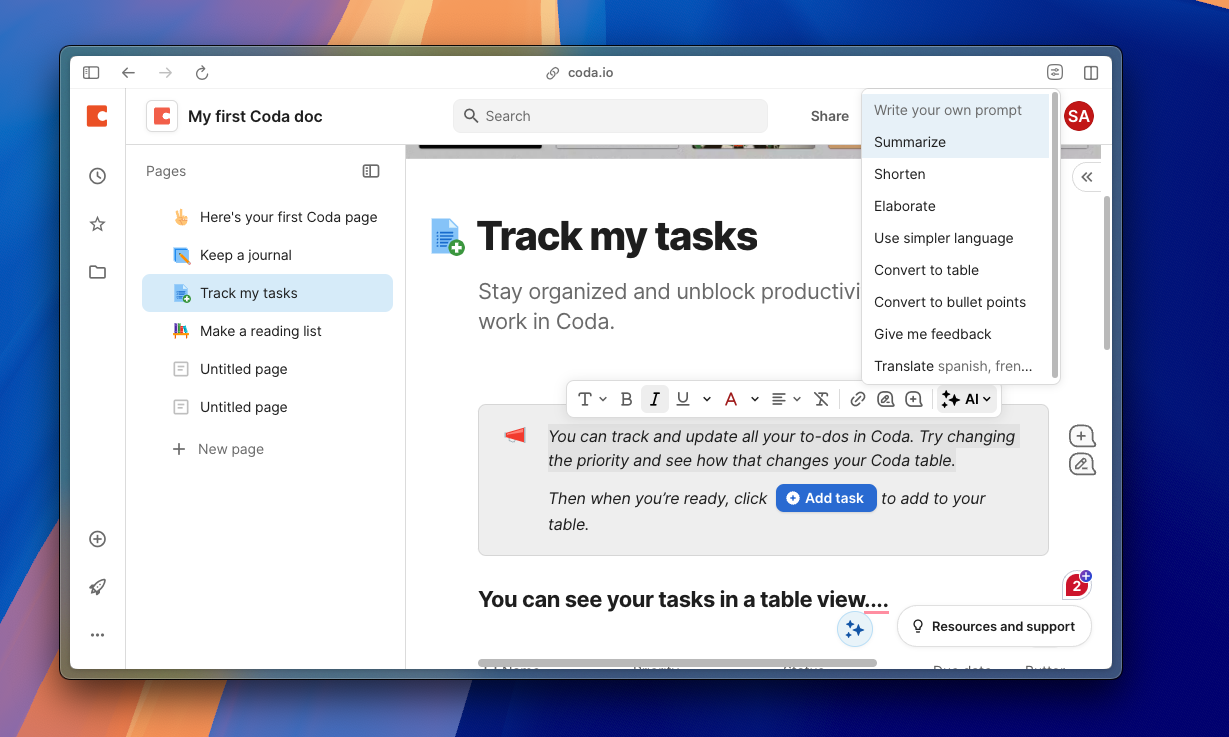The height and width of the screenshot is (737, 1229).
Task: Collapse the right panel with double chevron
Action: (1087, 177)
